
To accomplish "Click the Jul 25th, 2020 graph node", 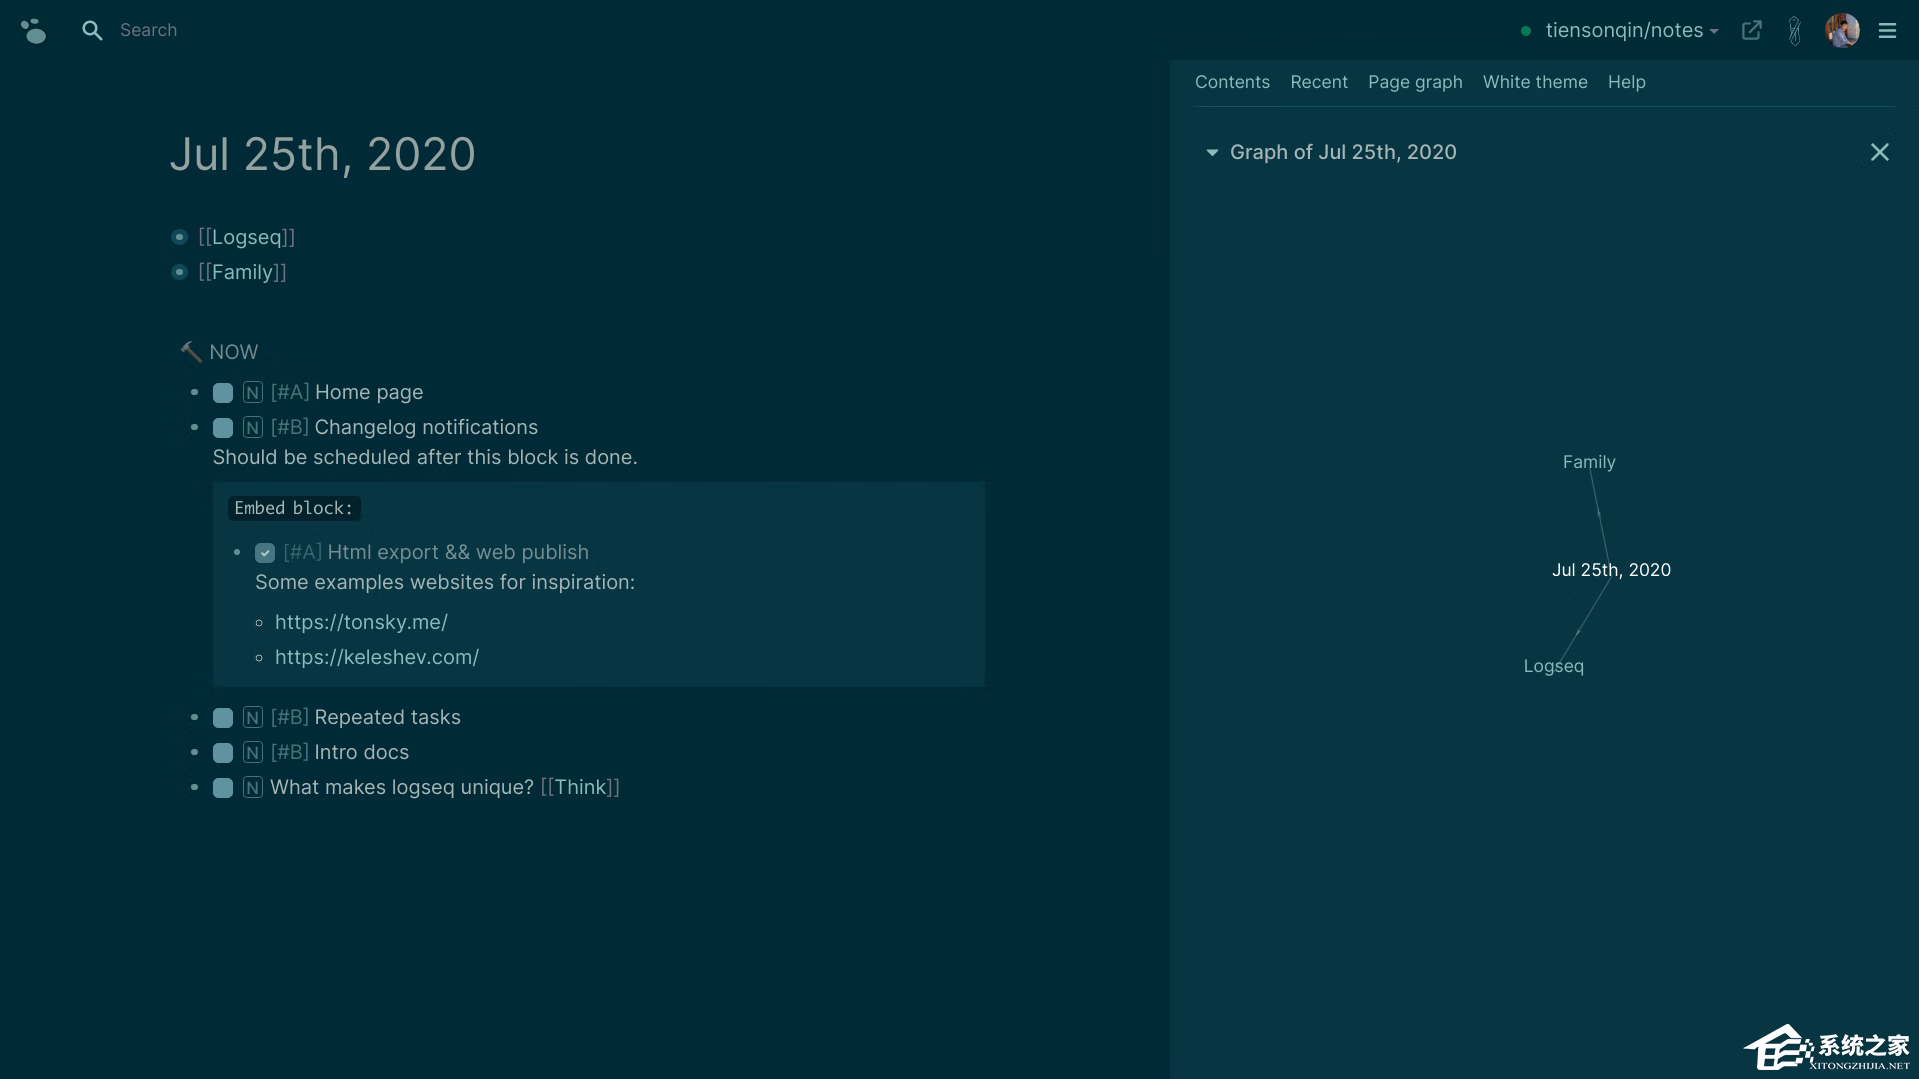I will point(1611,570).
